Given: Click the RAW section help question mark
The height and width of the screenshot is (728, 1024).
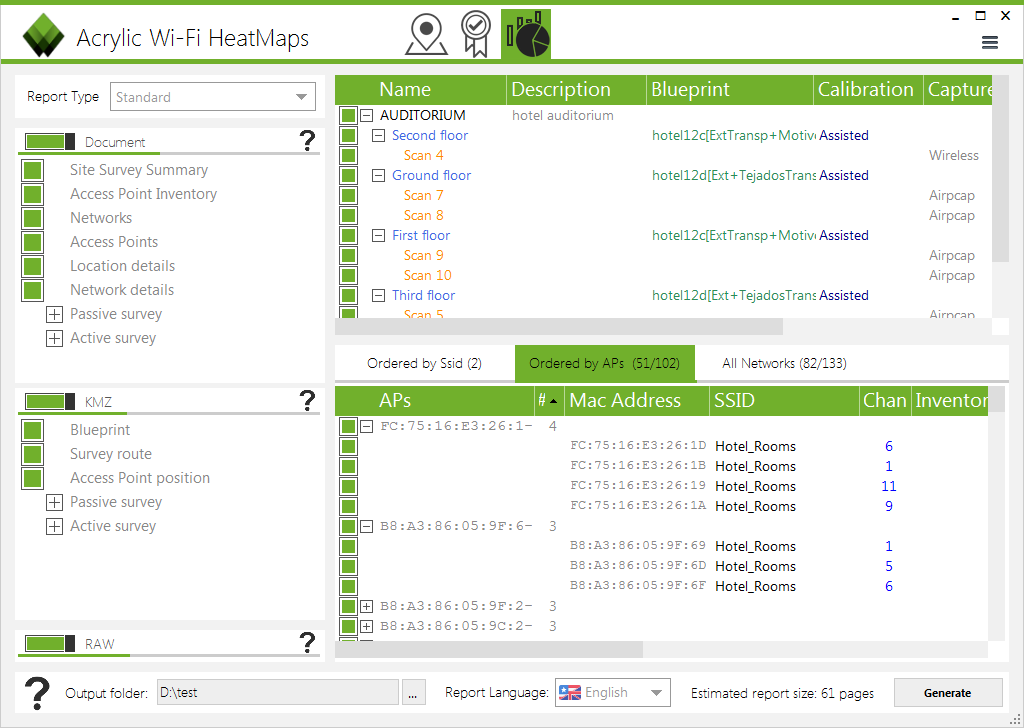Looking at the screenshot, I should point(308,644).
